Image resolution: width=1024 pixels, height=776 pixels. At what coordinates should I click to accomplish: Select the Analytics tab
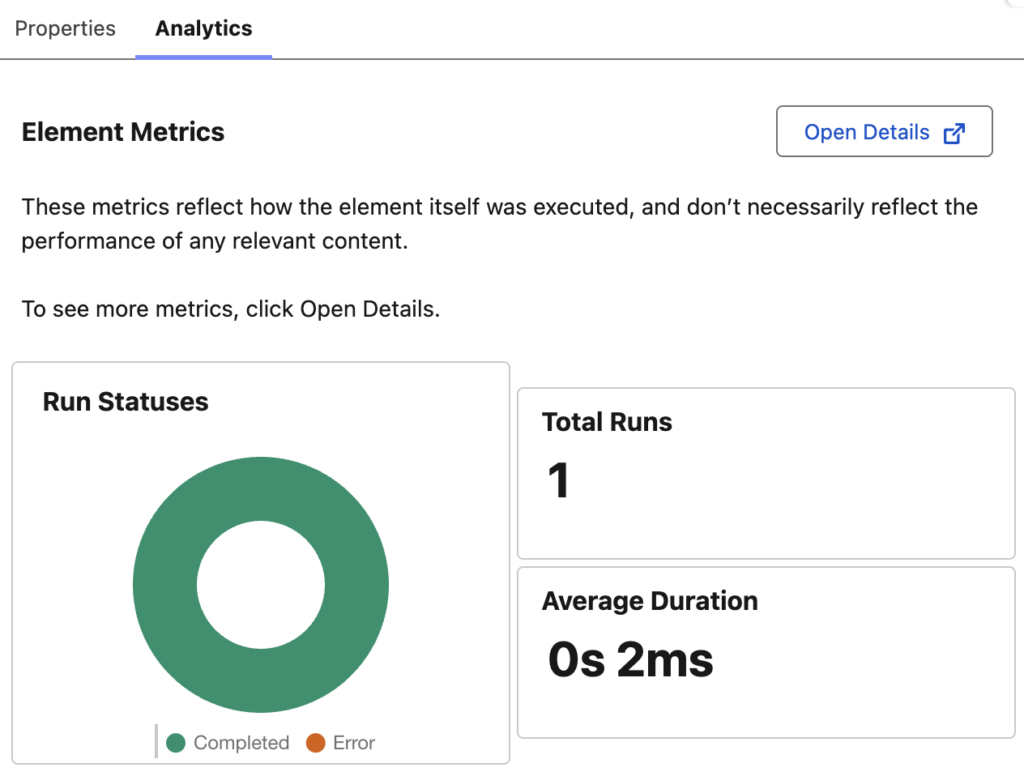point(204,29)
